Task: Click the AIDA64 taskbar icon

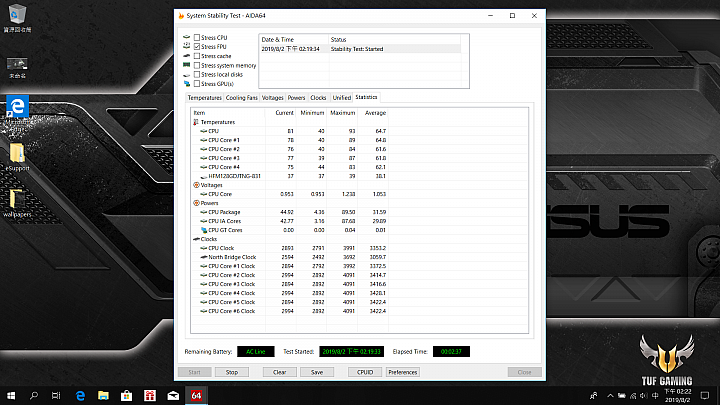Action: coord(196,395)
